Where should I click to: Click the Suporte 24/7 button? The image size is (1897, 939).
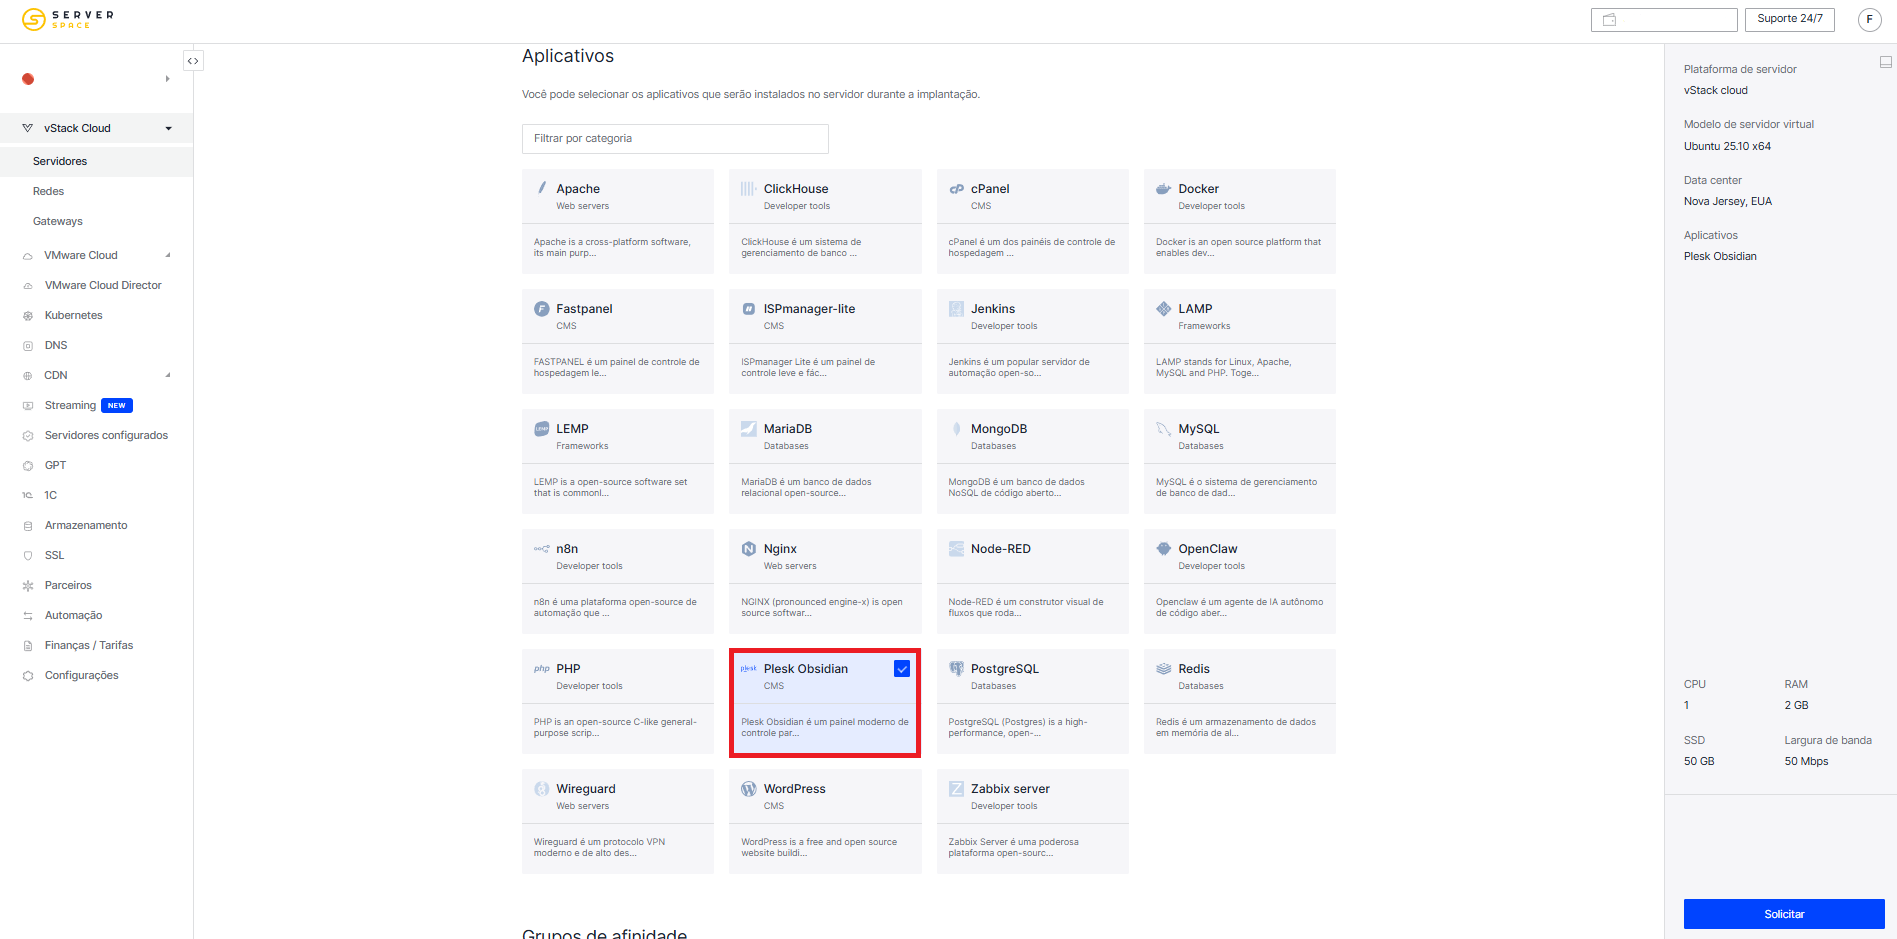coord(1790,19)
